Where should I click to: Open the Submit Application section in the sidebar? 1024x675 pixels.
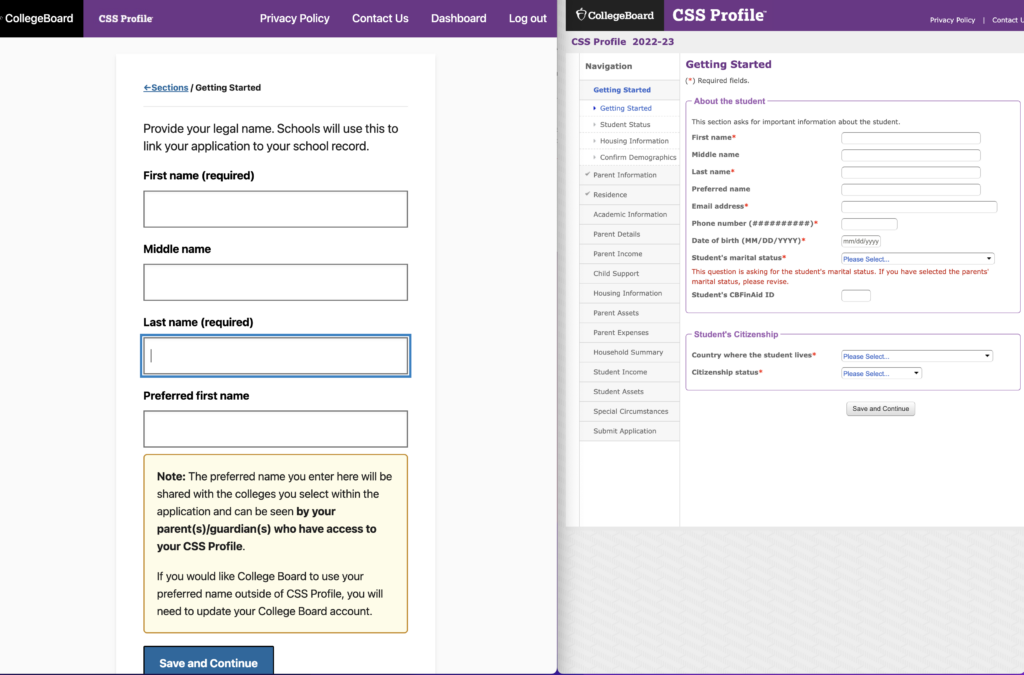coord(625,431)
